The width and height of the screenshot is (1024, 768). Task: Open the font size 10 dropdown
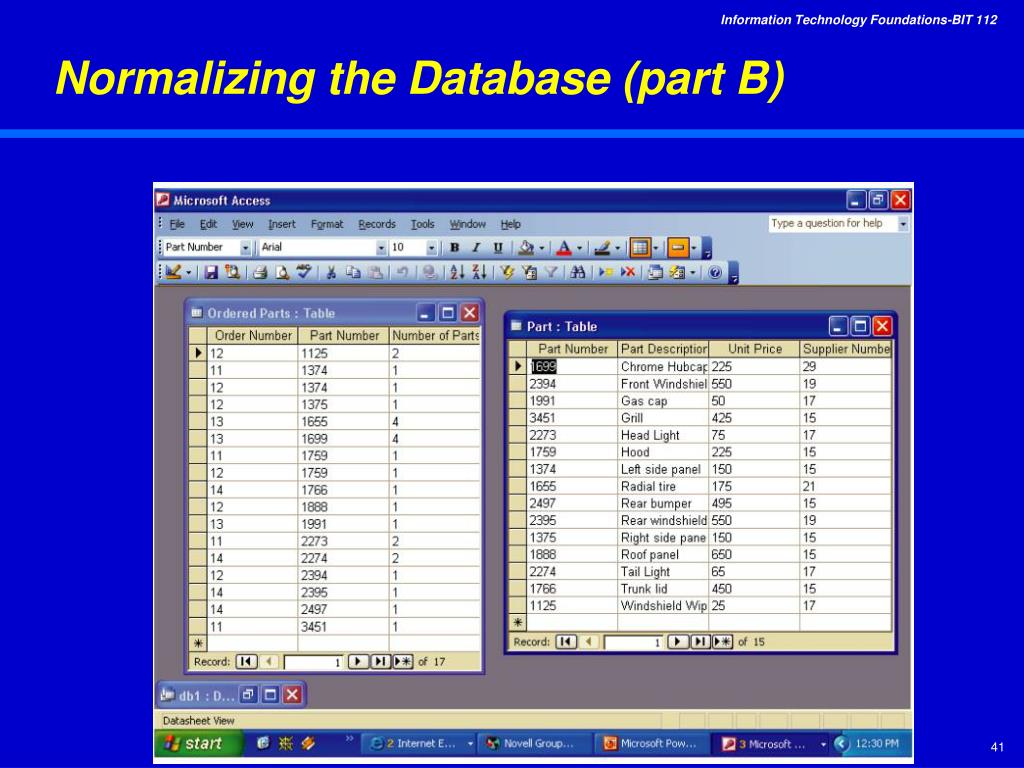431,248
